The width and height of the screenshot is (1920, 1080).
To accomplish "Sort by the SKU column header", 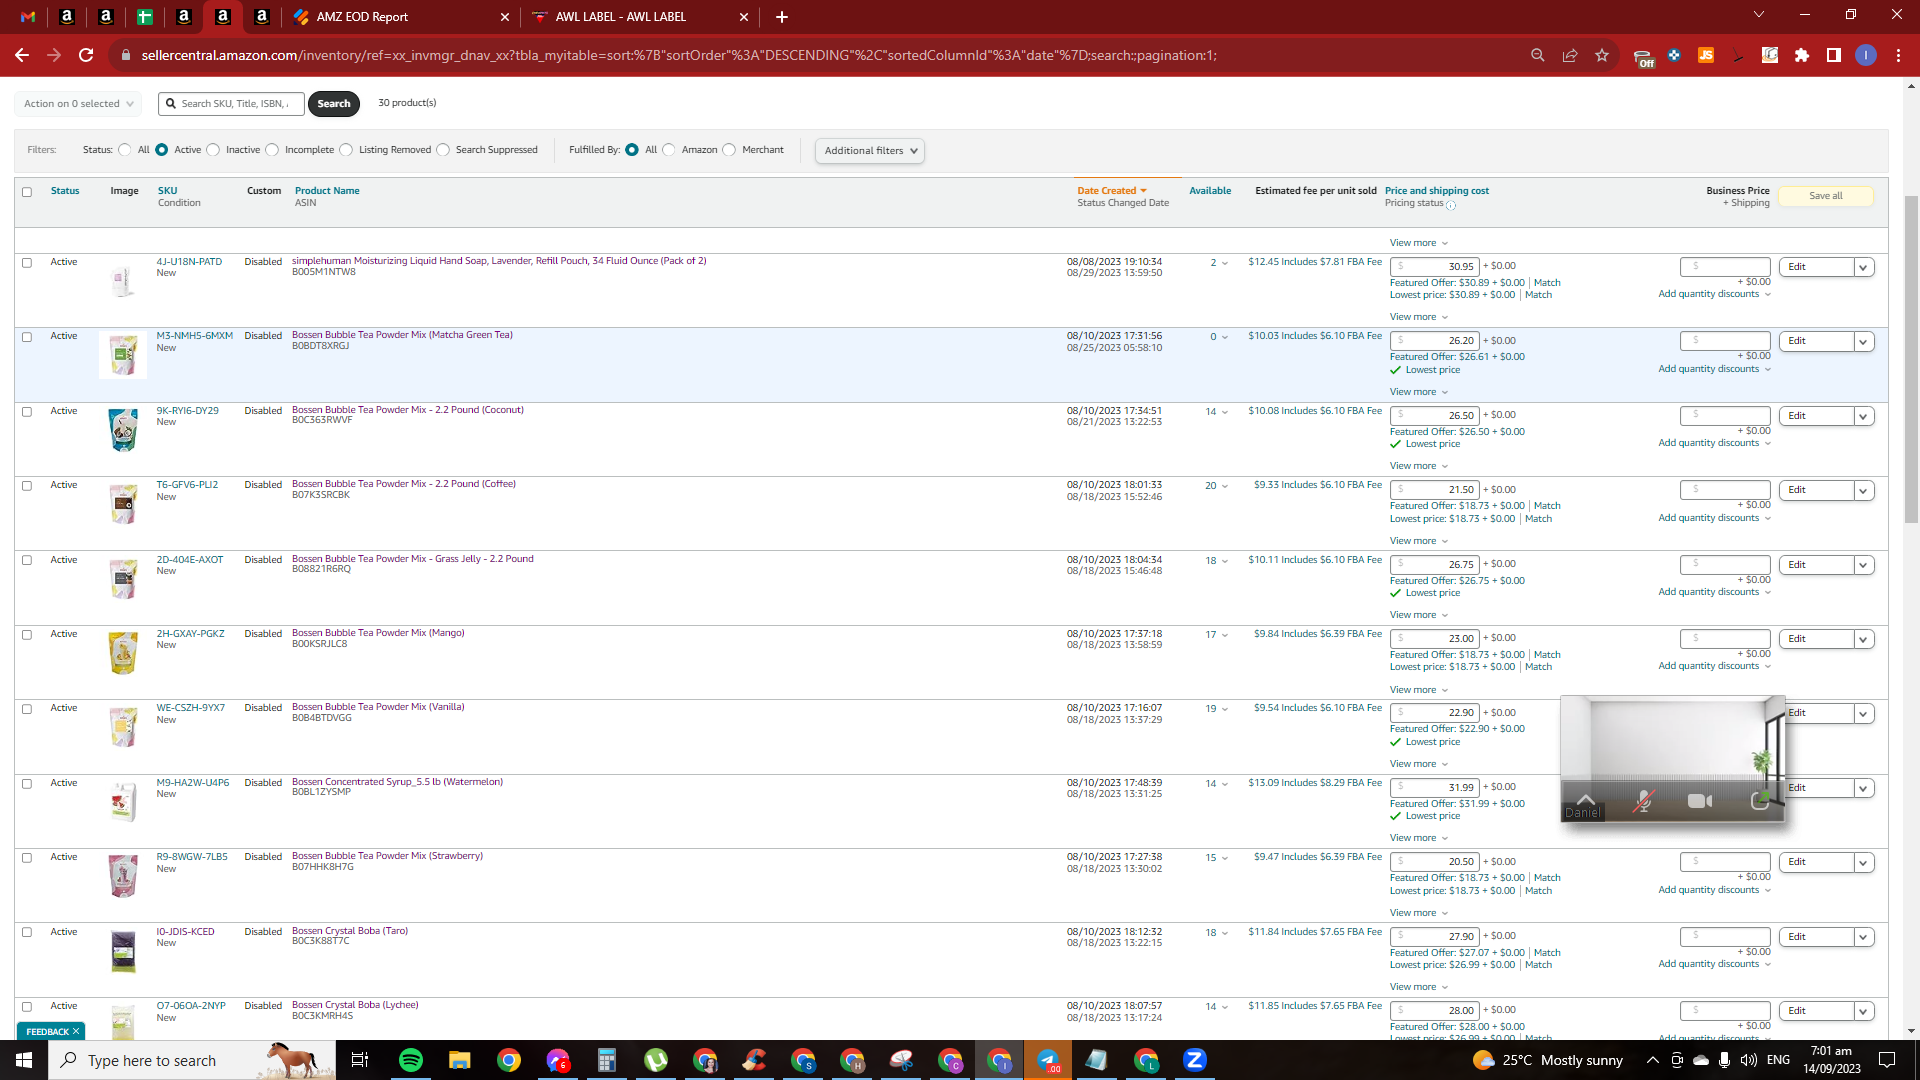I will click(x=167, y=191).
